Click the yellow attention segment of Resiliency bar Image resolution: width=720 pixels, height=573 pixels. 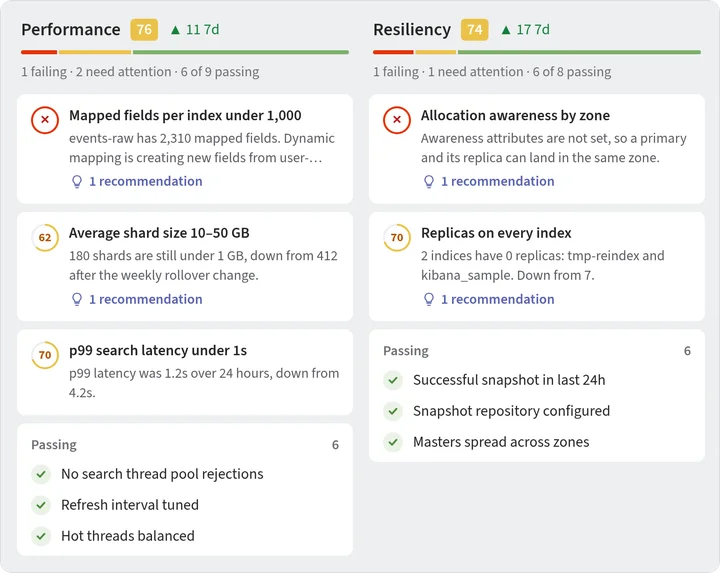coord(436,52)
